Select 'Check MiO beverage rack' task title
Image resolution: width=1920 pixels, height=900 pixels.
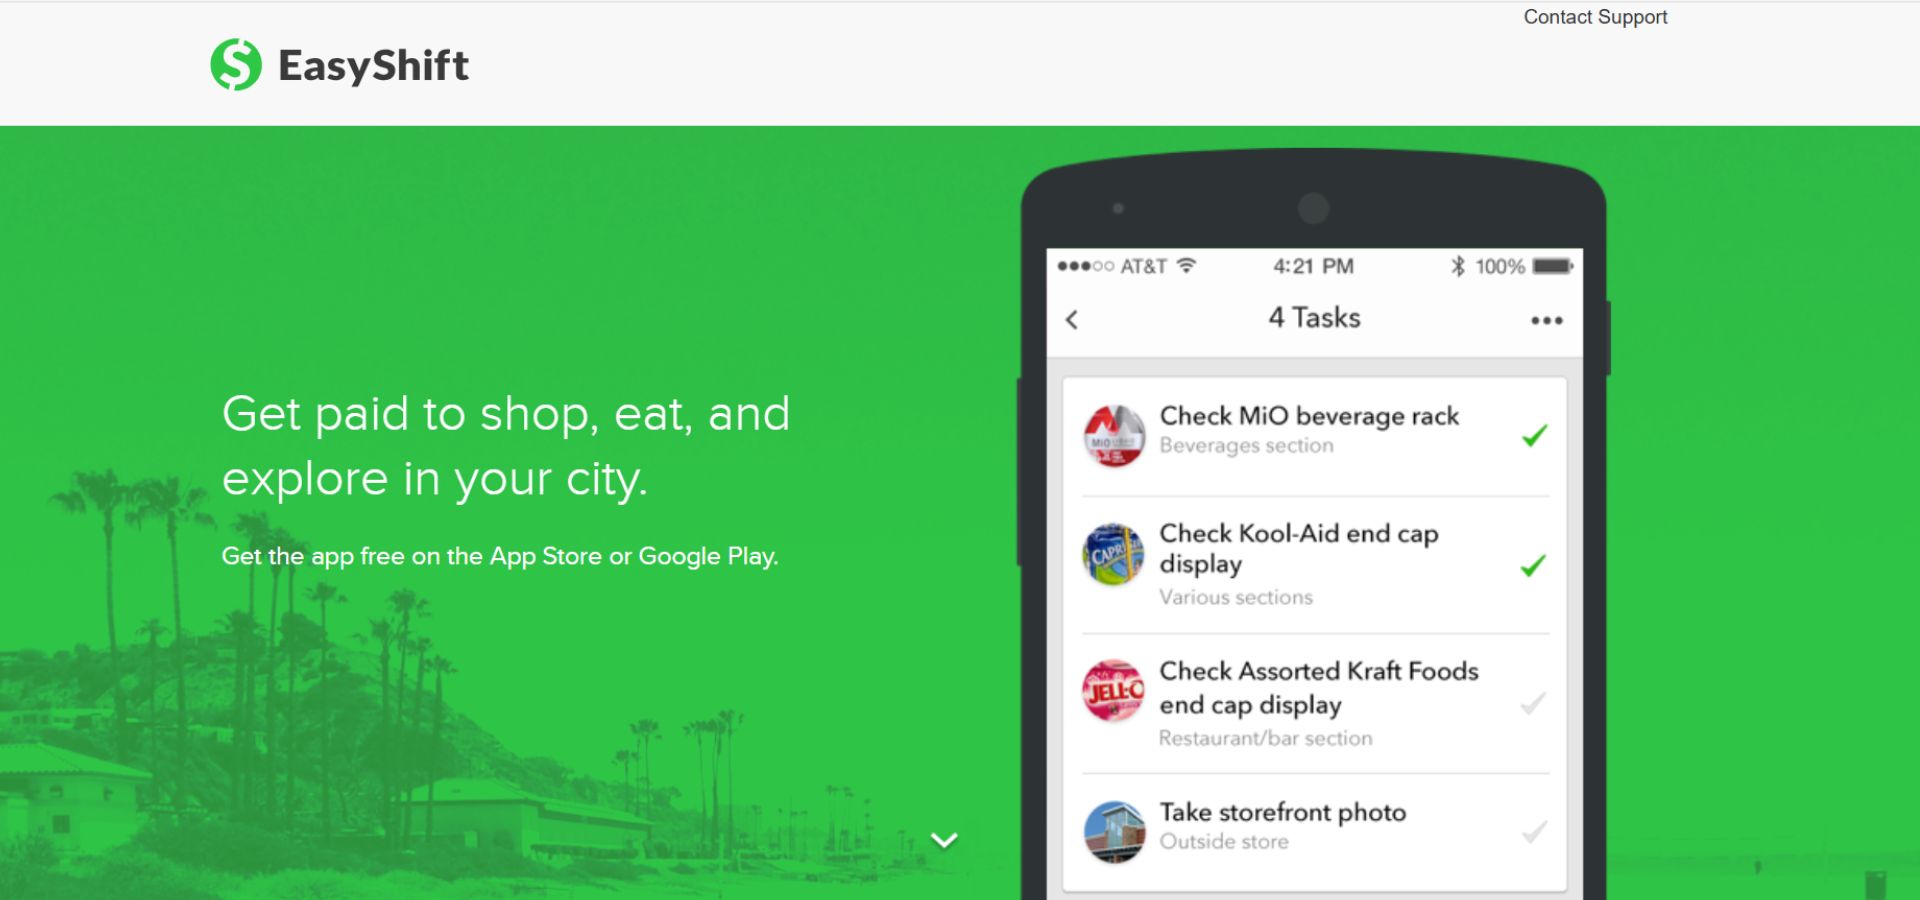[x=1309, y=416]
